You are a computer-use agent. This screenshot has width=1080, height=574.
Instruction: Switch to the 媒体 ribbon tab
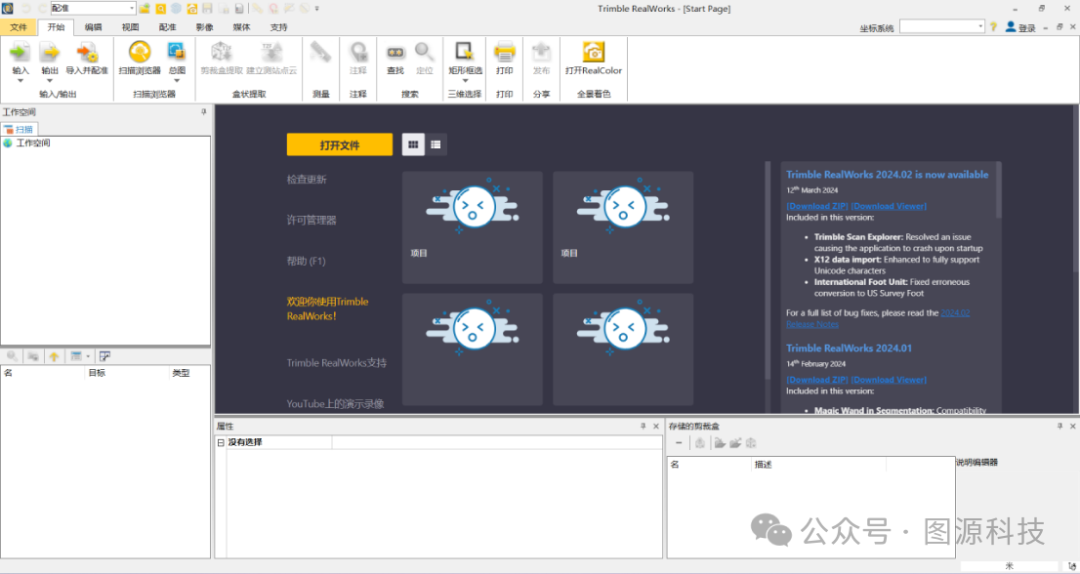(242, 27)
